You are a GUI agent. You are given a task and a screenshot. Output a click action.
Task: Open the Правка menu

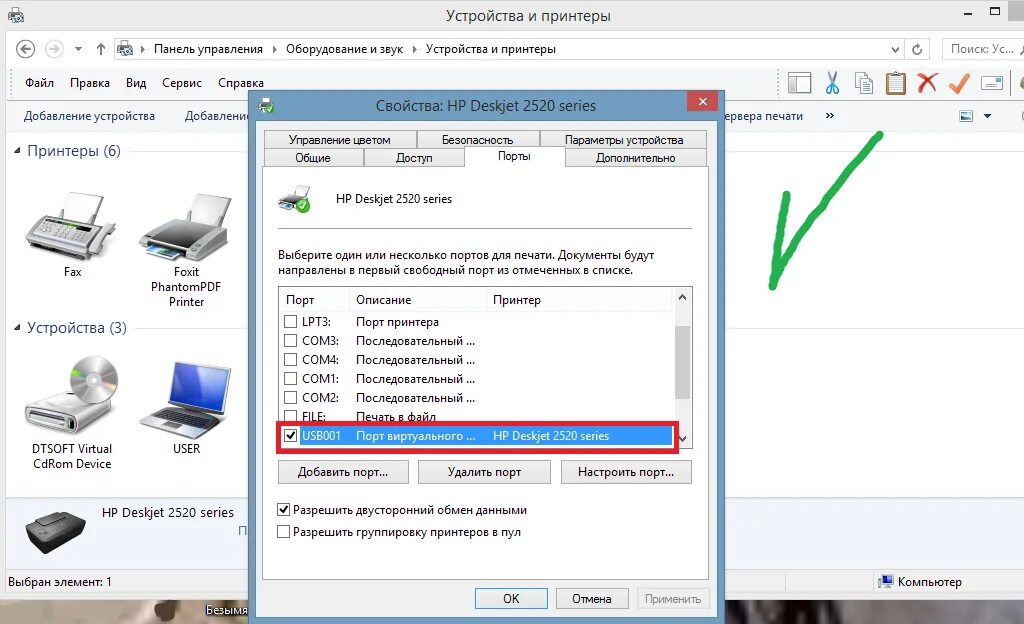[x=89, y=83]
